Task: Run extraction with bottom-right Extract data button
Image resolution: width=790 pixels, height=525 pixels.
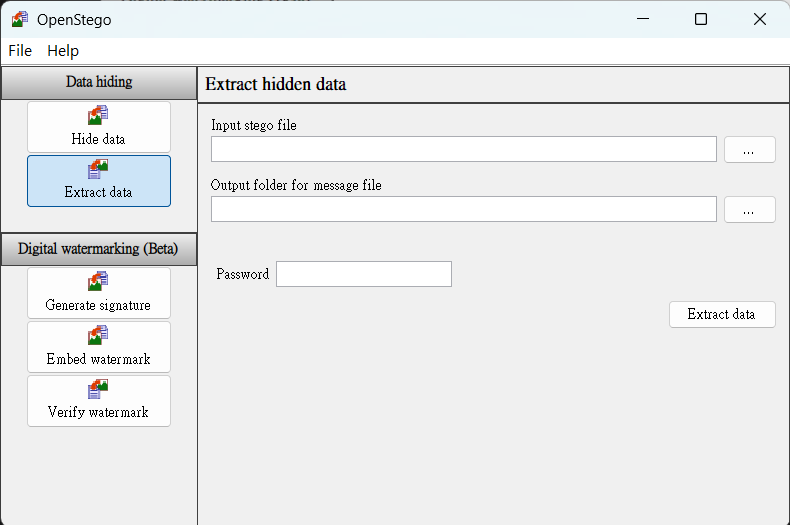Action: 722,314
